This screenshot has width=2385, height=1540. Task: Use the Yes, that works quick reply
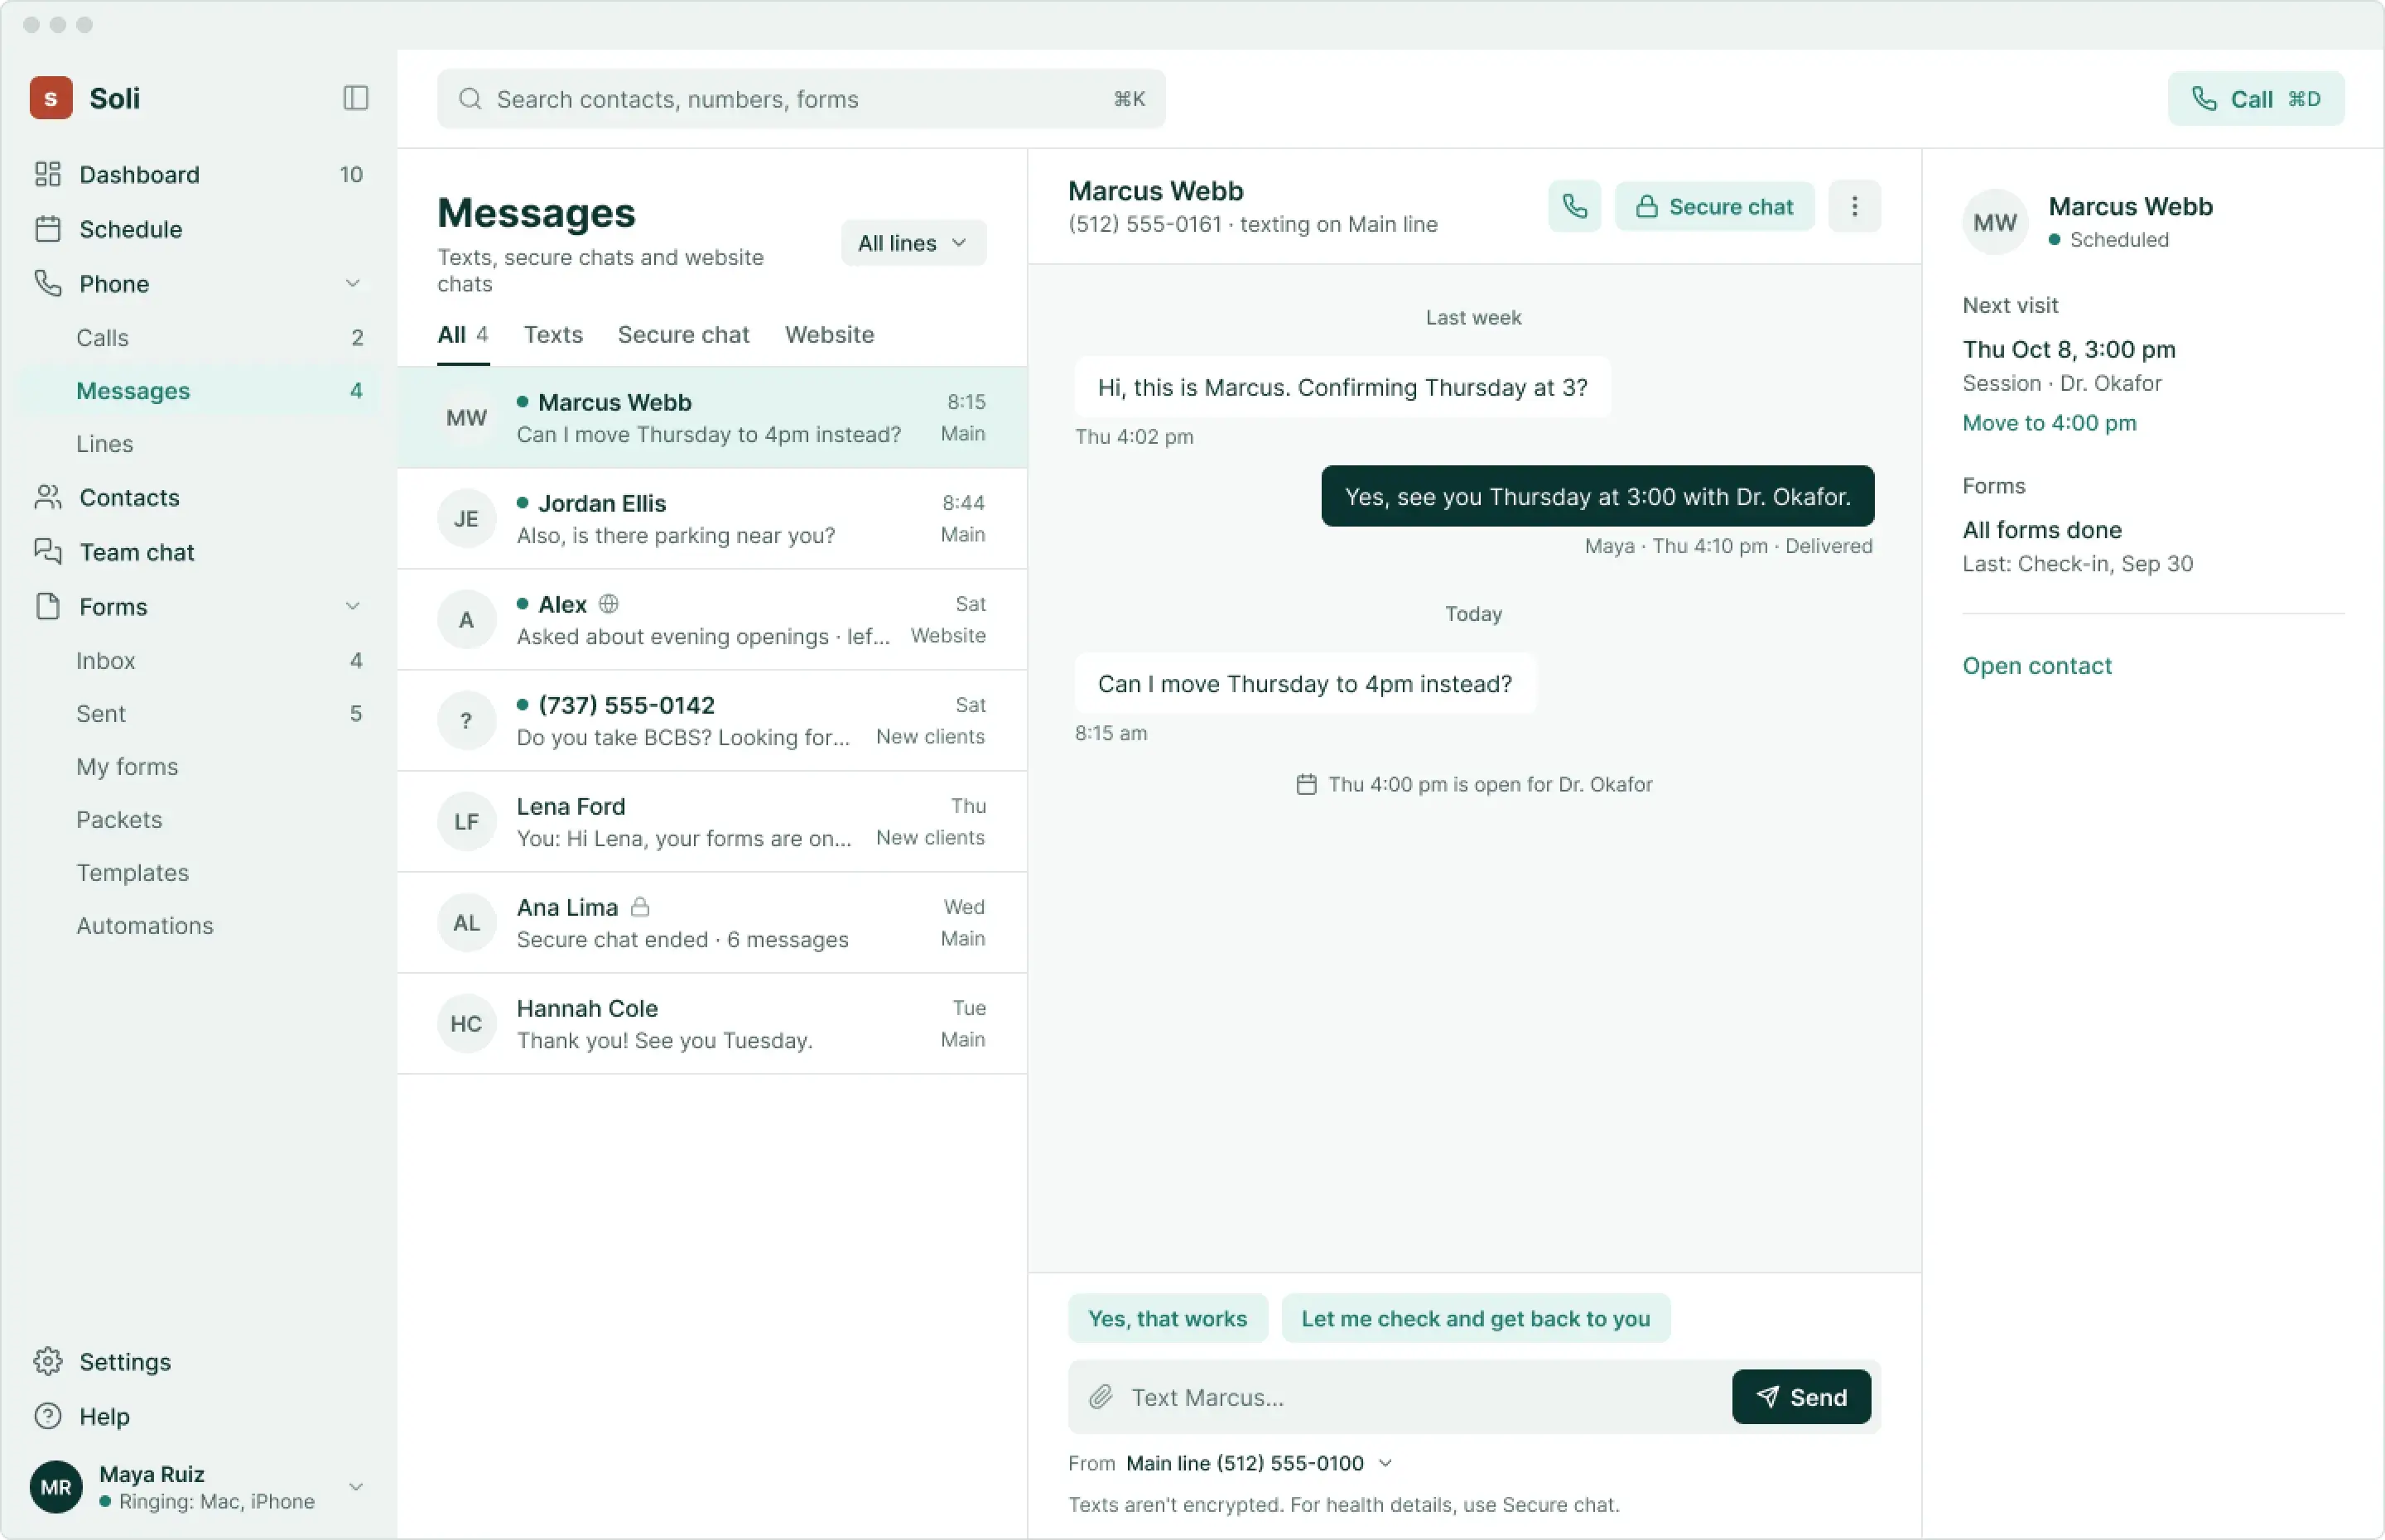click(1167, 1318)
